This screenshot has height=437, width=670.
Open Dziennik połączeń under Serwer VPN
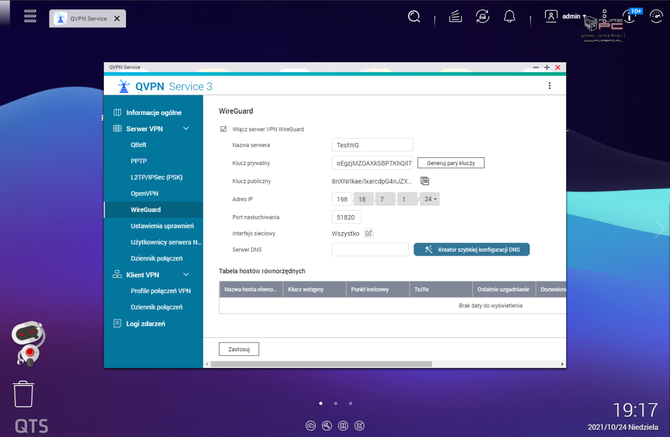point(156,258)
